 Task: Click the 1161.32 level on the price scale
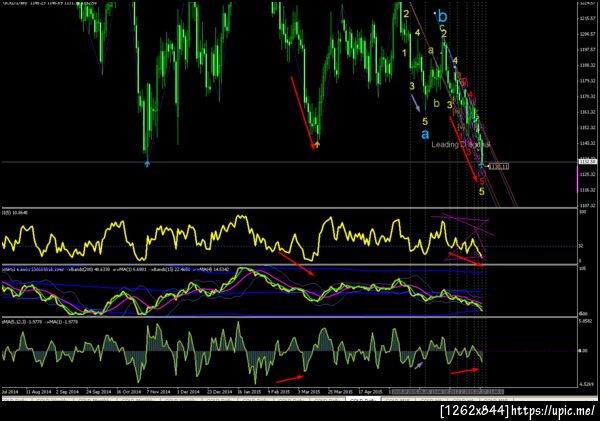click(x=587, y=112)
